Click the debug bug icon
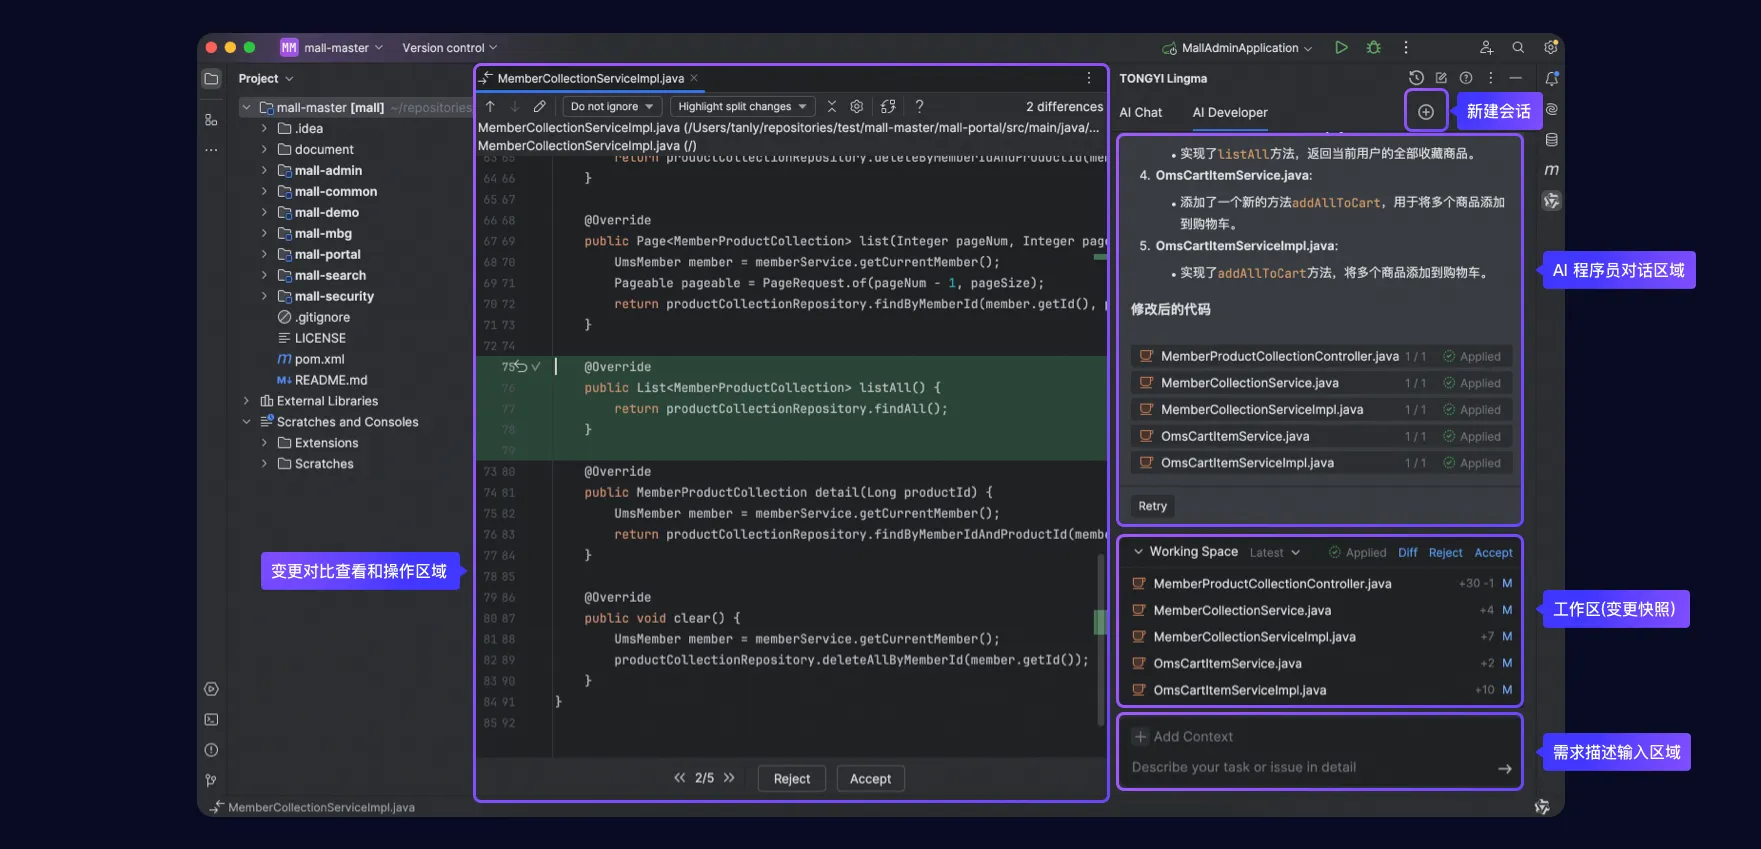 click(x=1374, y=47)
